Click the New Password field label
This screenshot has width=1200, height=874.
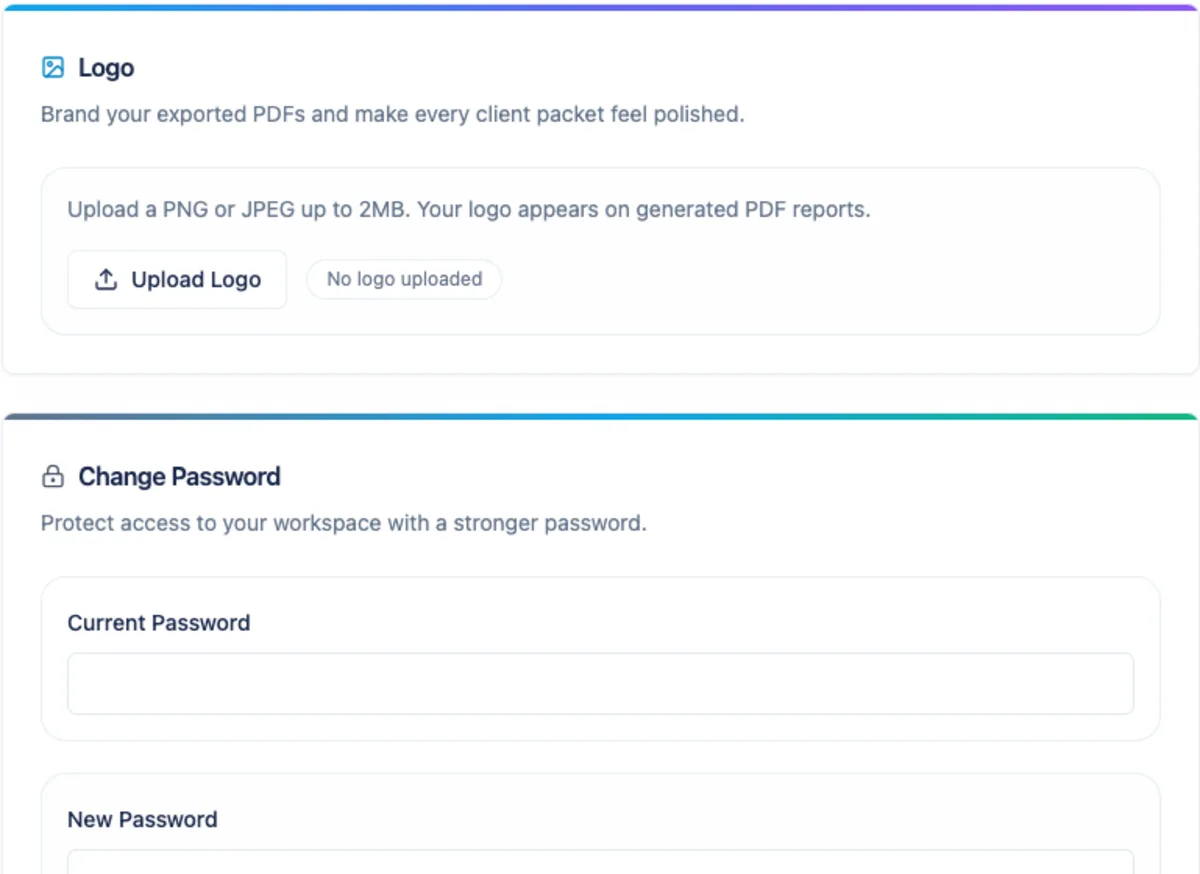click(x=142, y=819)
